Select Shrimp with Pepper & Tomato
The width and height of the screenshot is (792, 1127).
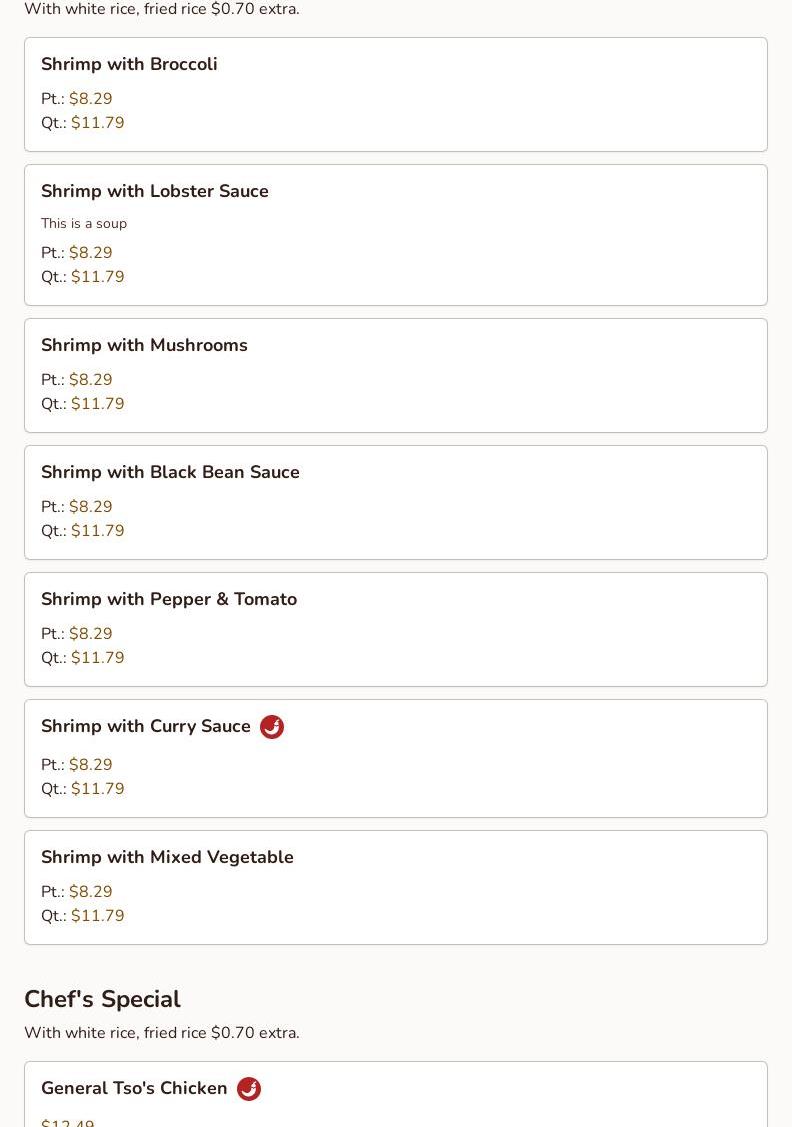tap(169, 599)
